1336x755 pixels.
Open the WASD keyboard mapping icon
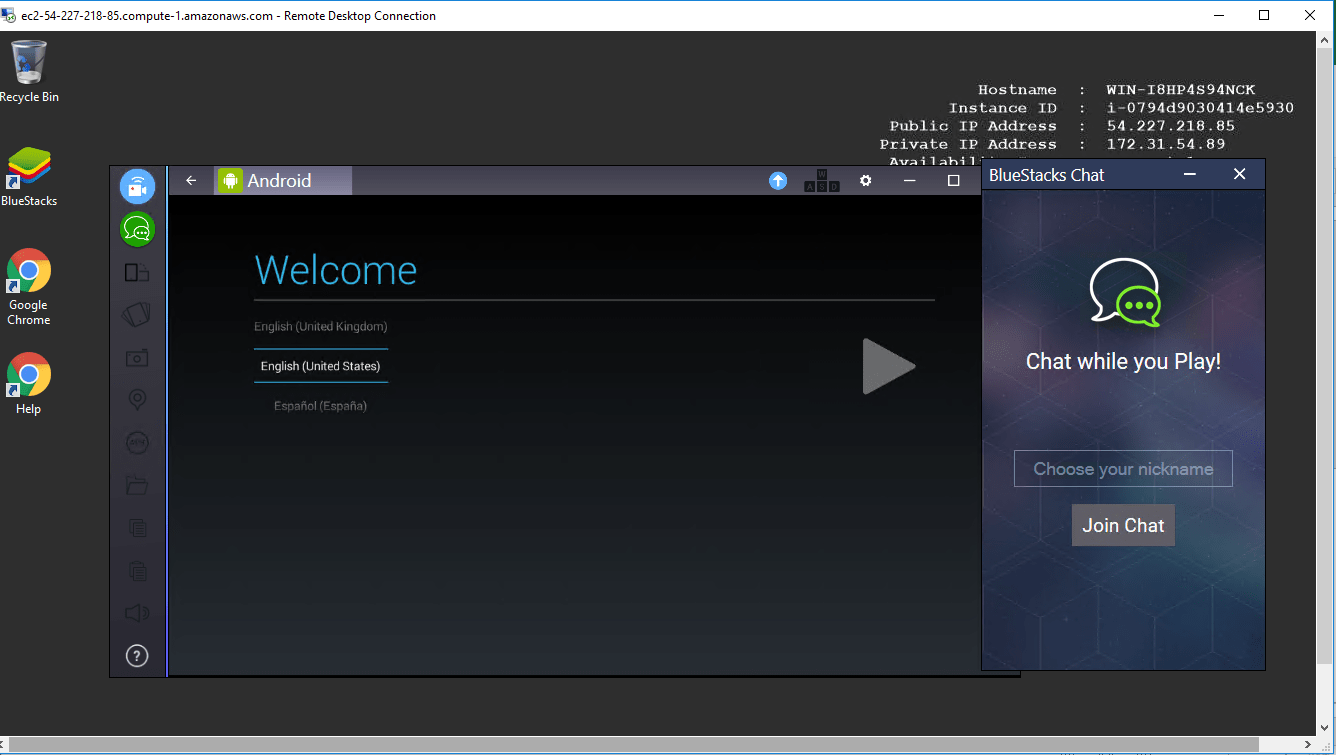pyautogui.click(x=822, y=181)
